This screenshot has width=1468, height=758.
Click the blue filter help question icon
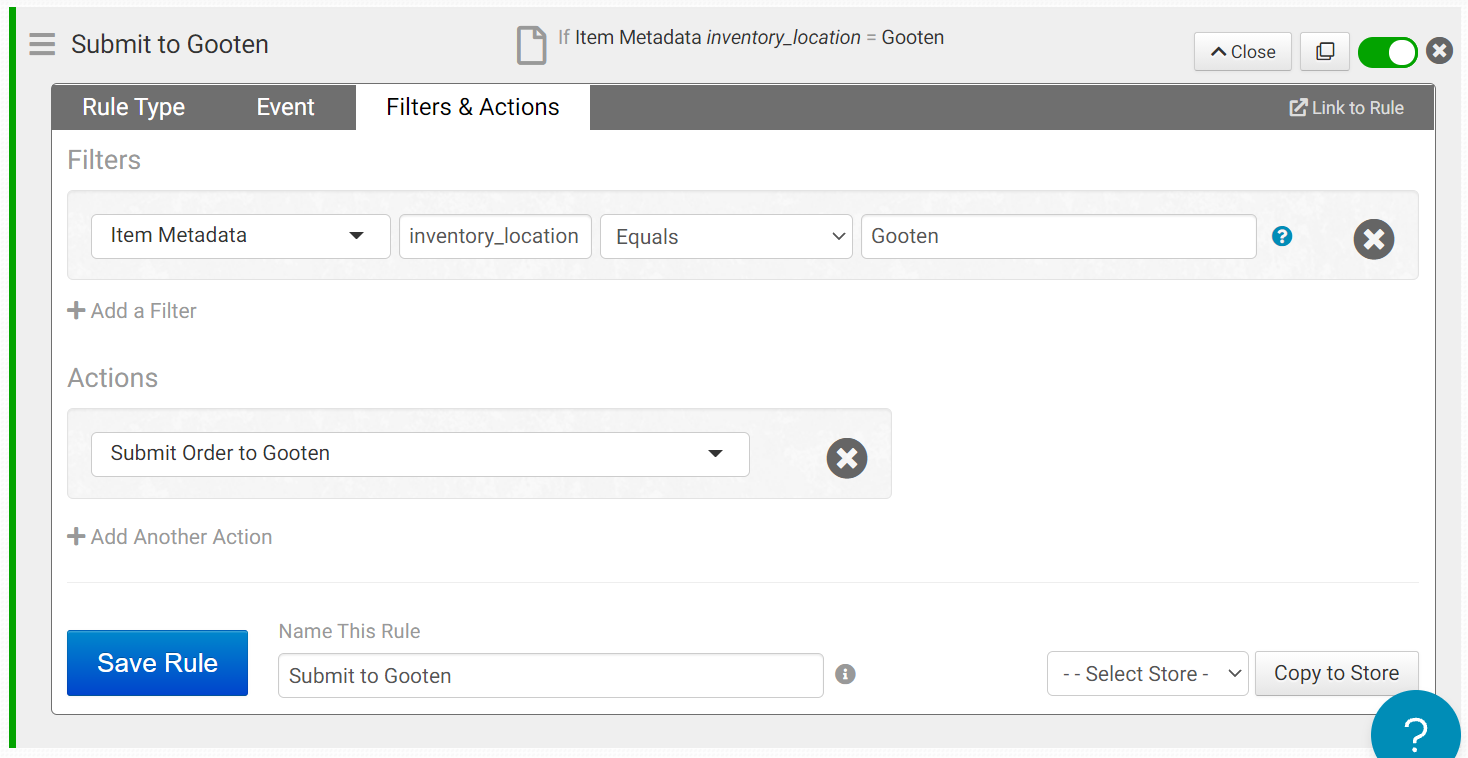[1282, 237]
